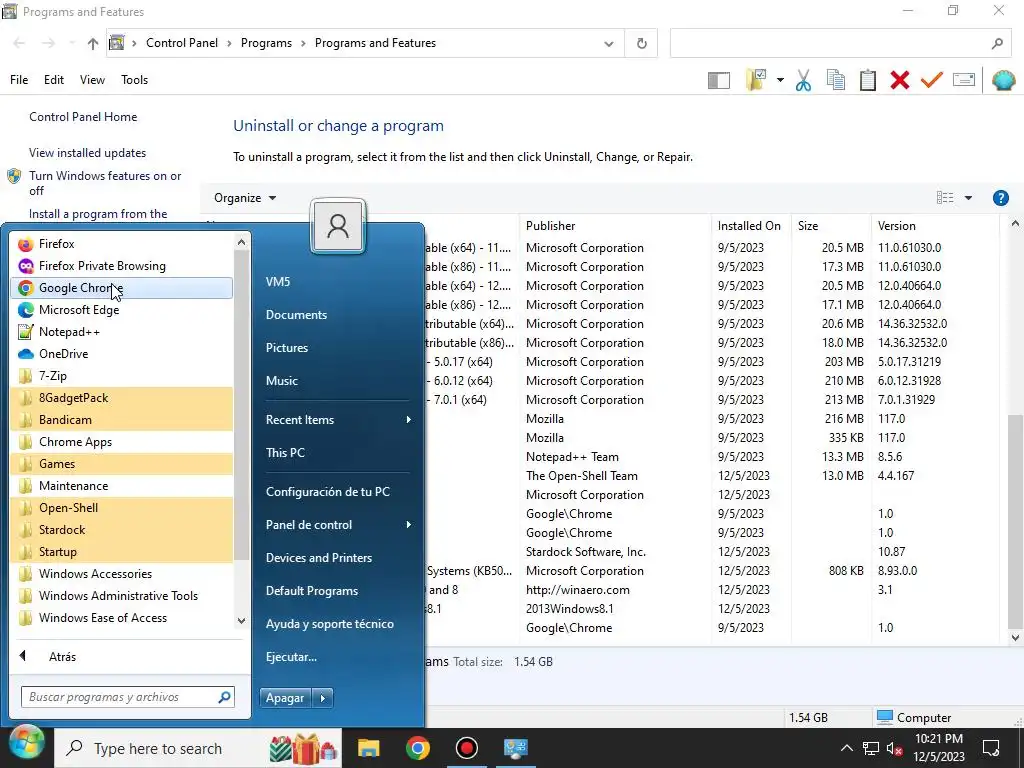Click Turn Windows features on or off
1024x768 pixels.
click(105, 184)
